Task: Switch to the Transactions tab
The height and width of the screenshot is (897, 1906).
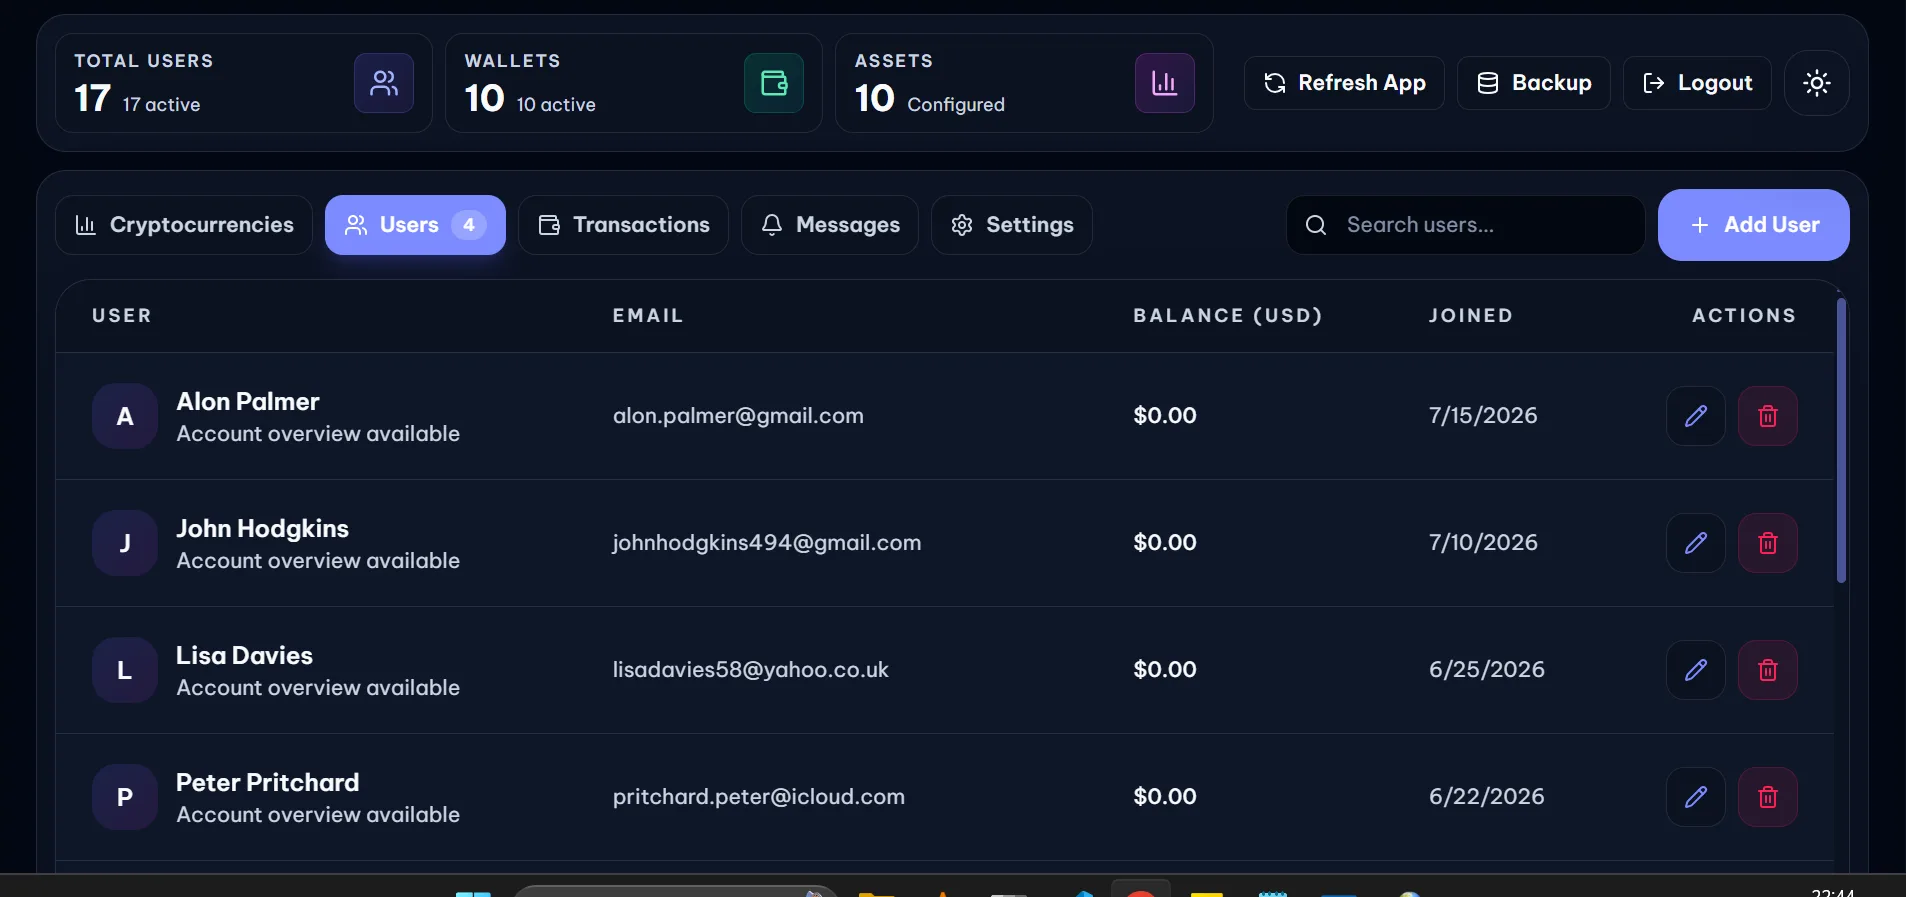Action: [623, 225]
